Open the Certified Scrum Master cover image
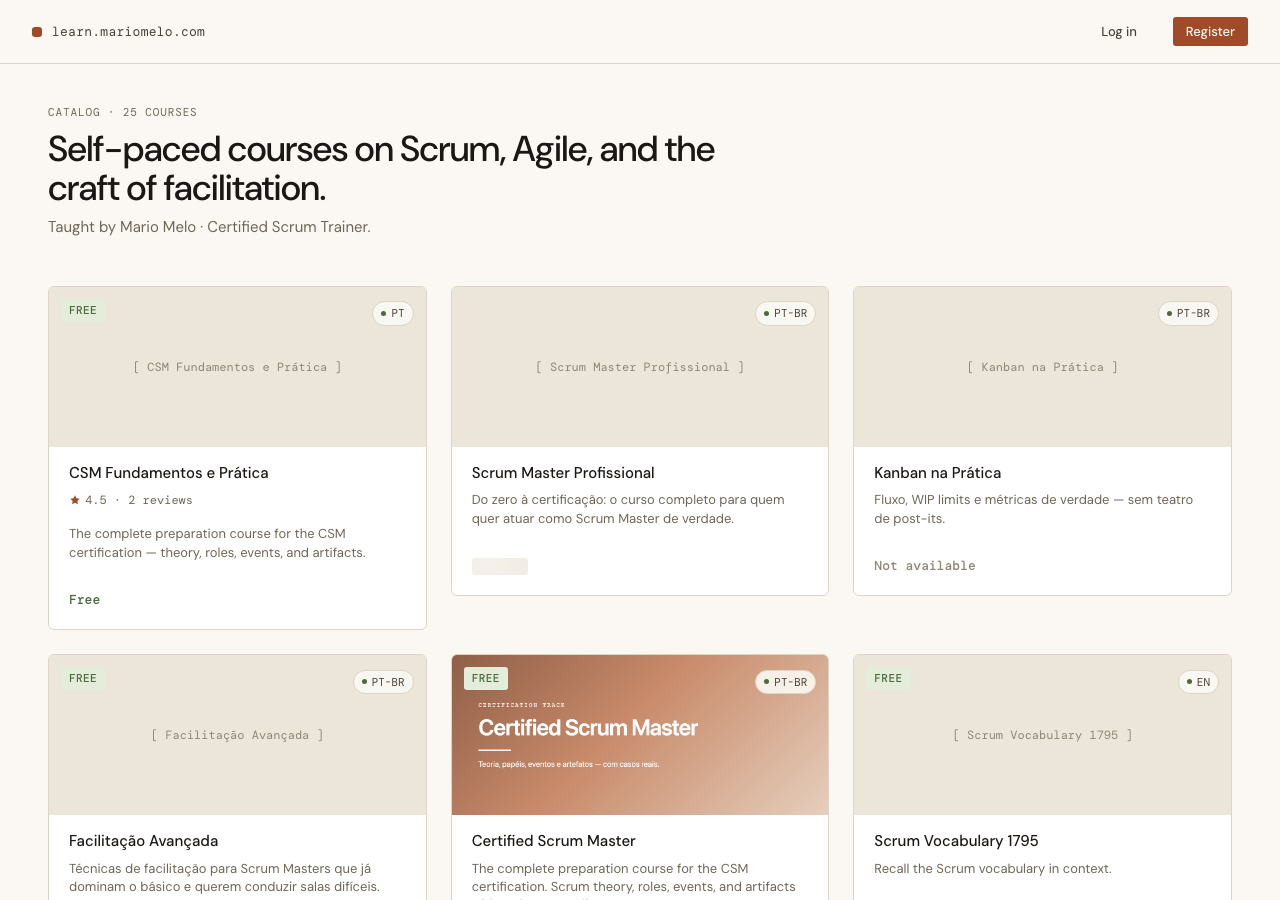1280x900 pixels. (x=640, y=735)
